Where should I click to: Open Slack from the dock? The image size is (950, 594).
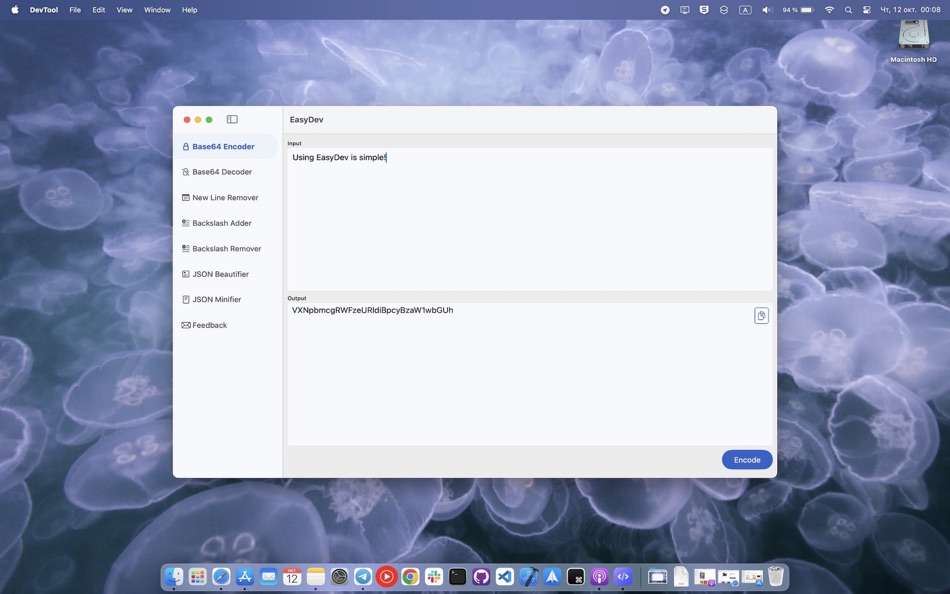click(434, 576)
